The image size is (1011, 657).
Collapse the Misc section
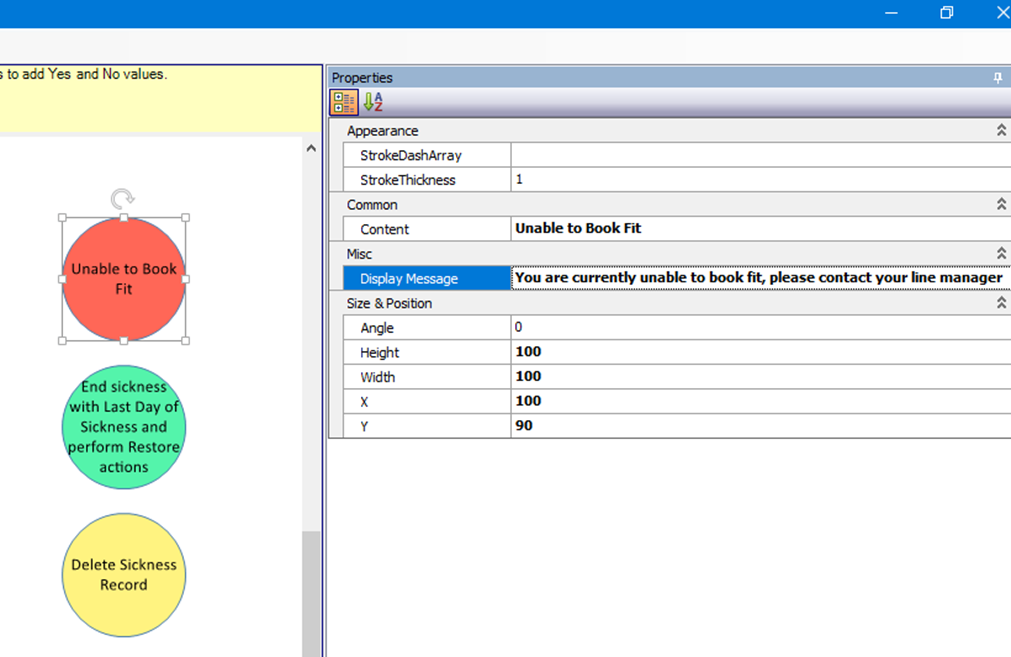[x=1001, y=254]
